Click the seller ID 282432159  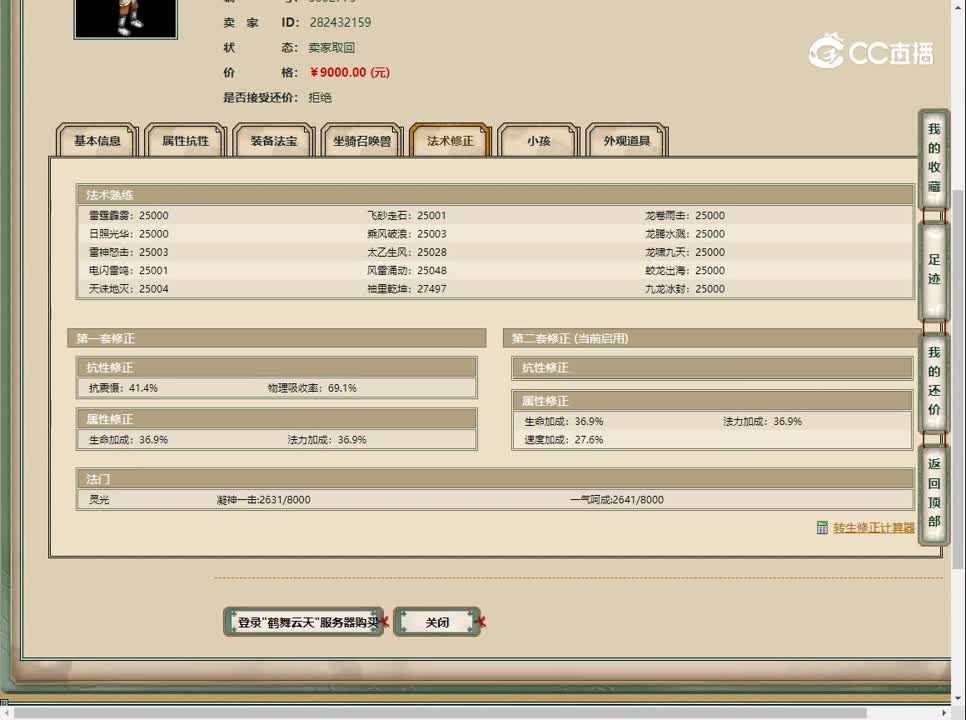(x=339, y=22)
